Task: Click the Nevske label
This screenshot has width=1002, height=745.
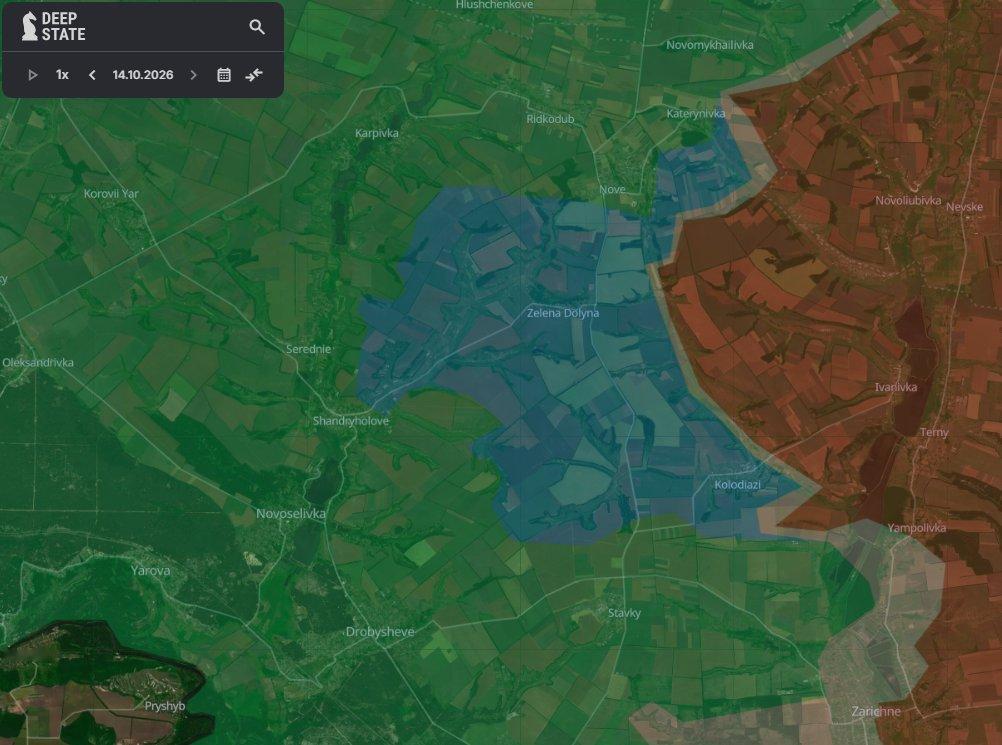Action: tap(964, 207)
